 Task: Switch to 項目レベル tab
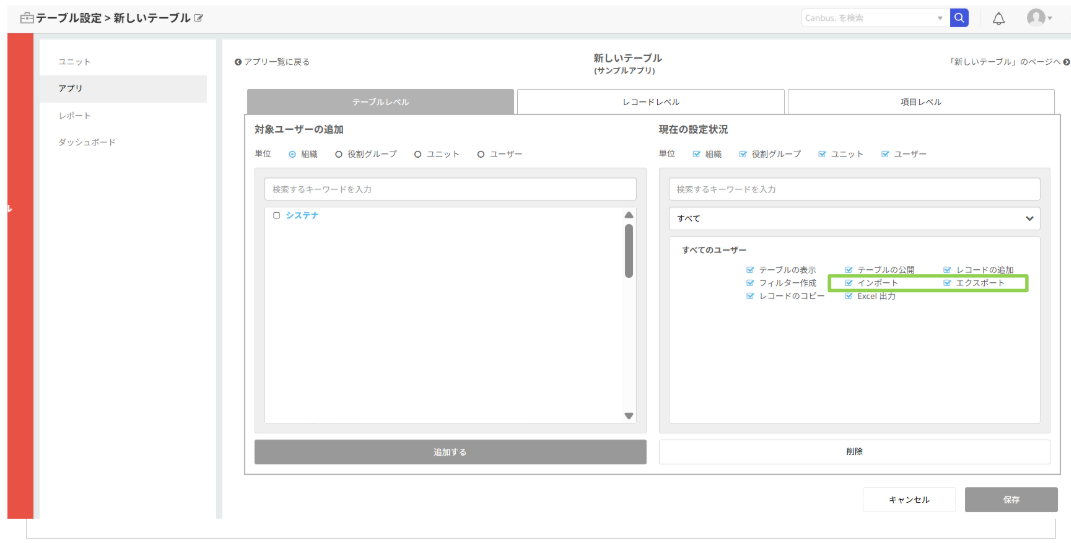point(921,102)
